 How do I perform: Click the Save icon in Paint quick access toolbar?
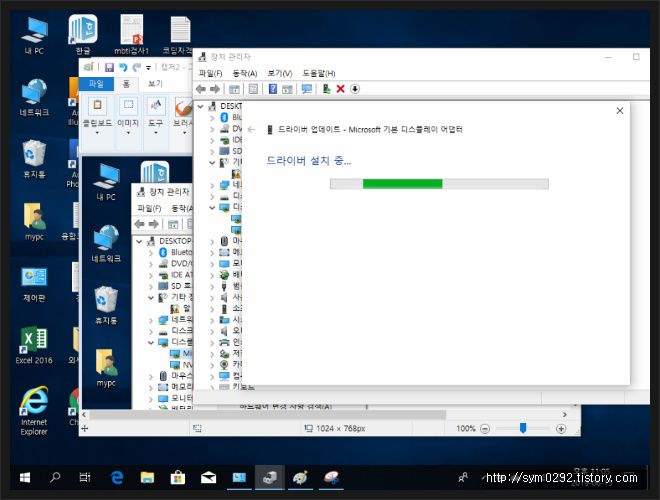pos(109,67)
